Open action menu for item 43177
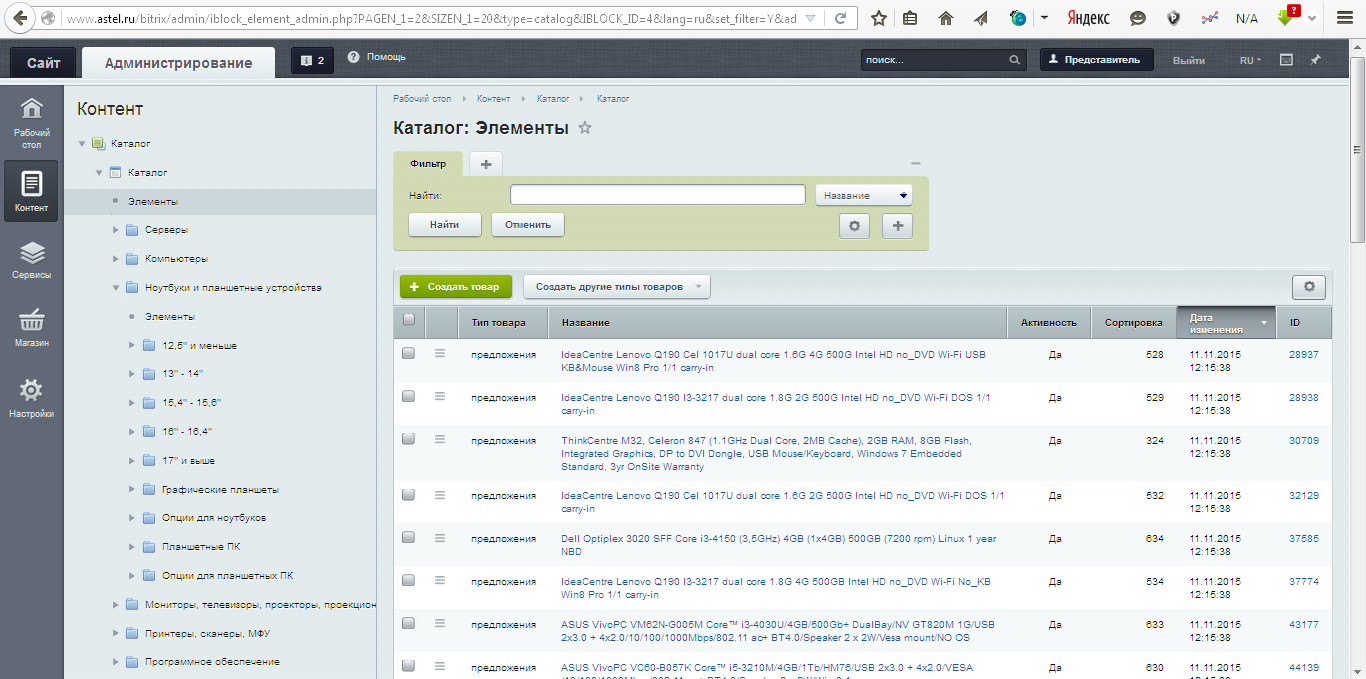The width and height of the screenshot is (1366, 679). point(439,623)
